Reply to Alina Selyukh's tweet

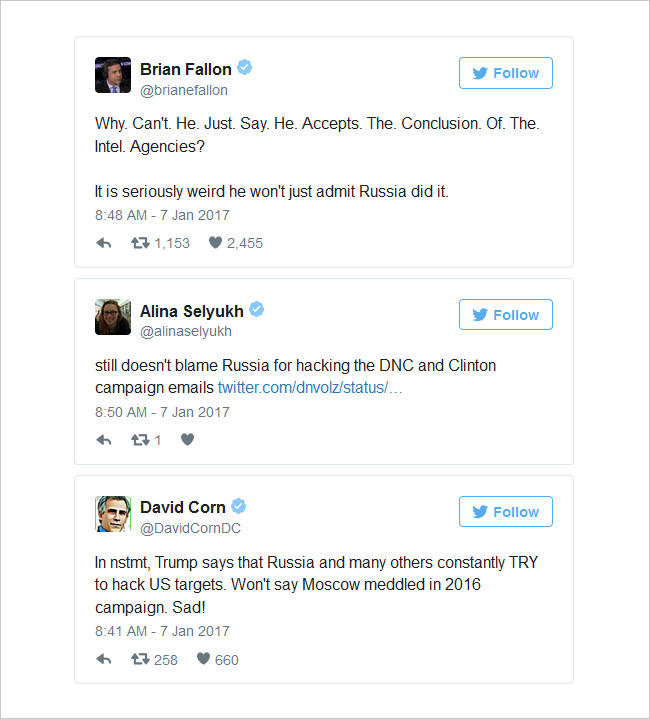104,440
